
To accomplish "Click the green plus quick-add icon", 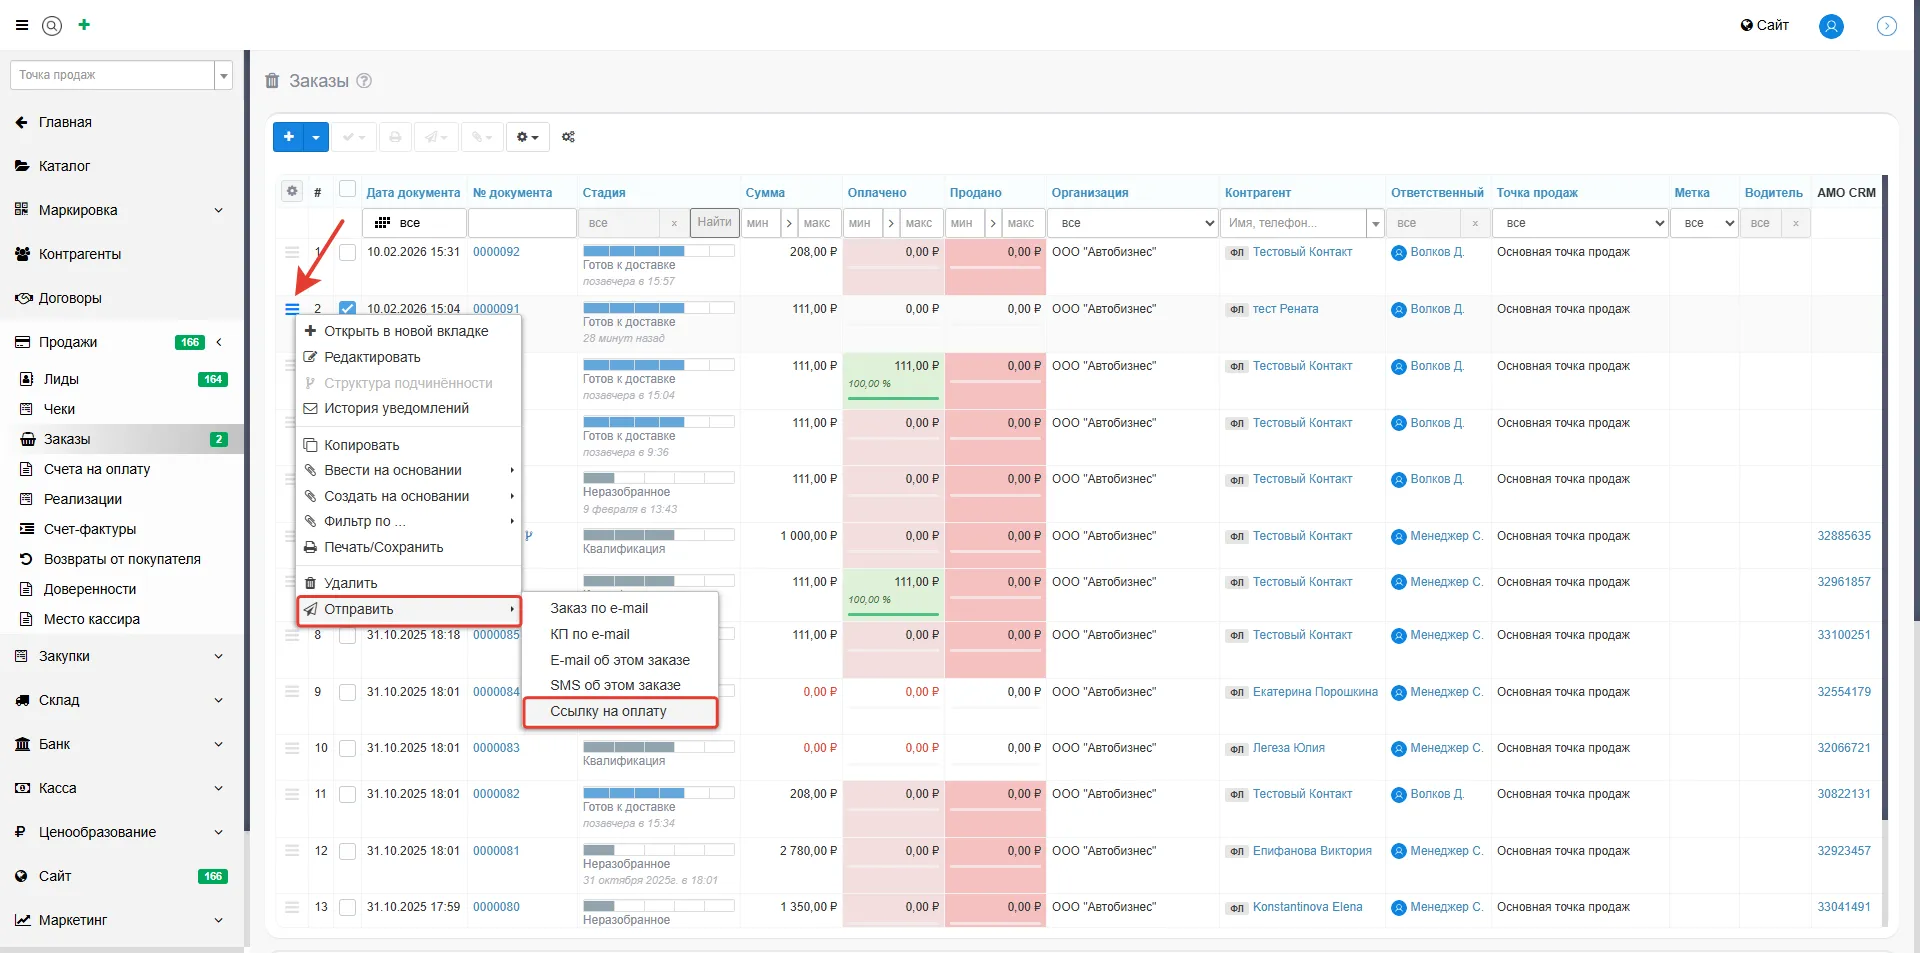I will click(x=84, y=25).
